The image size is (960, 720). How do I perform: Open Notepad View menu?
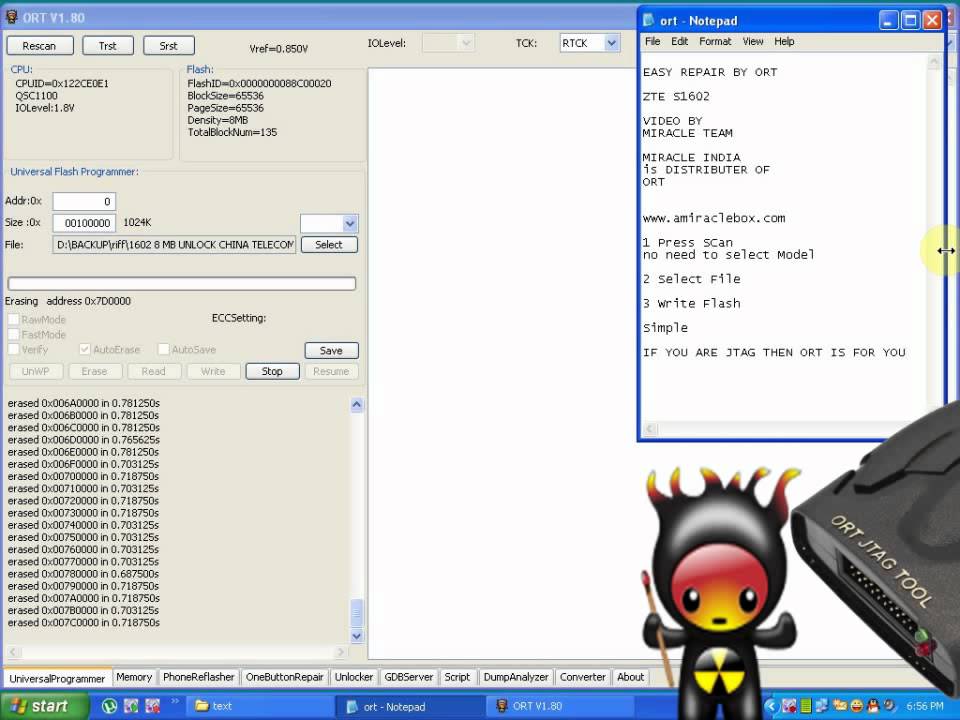click(753, 41)
